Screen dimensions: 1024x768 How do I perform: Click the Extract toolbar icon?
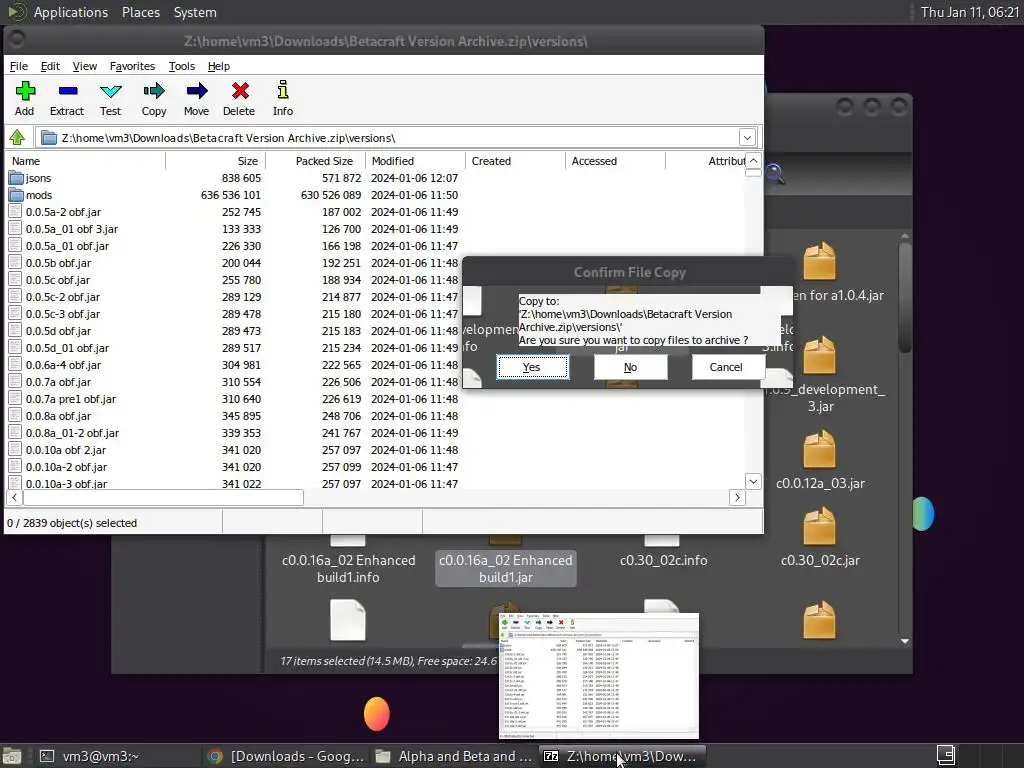click(68, 91)
